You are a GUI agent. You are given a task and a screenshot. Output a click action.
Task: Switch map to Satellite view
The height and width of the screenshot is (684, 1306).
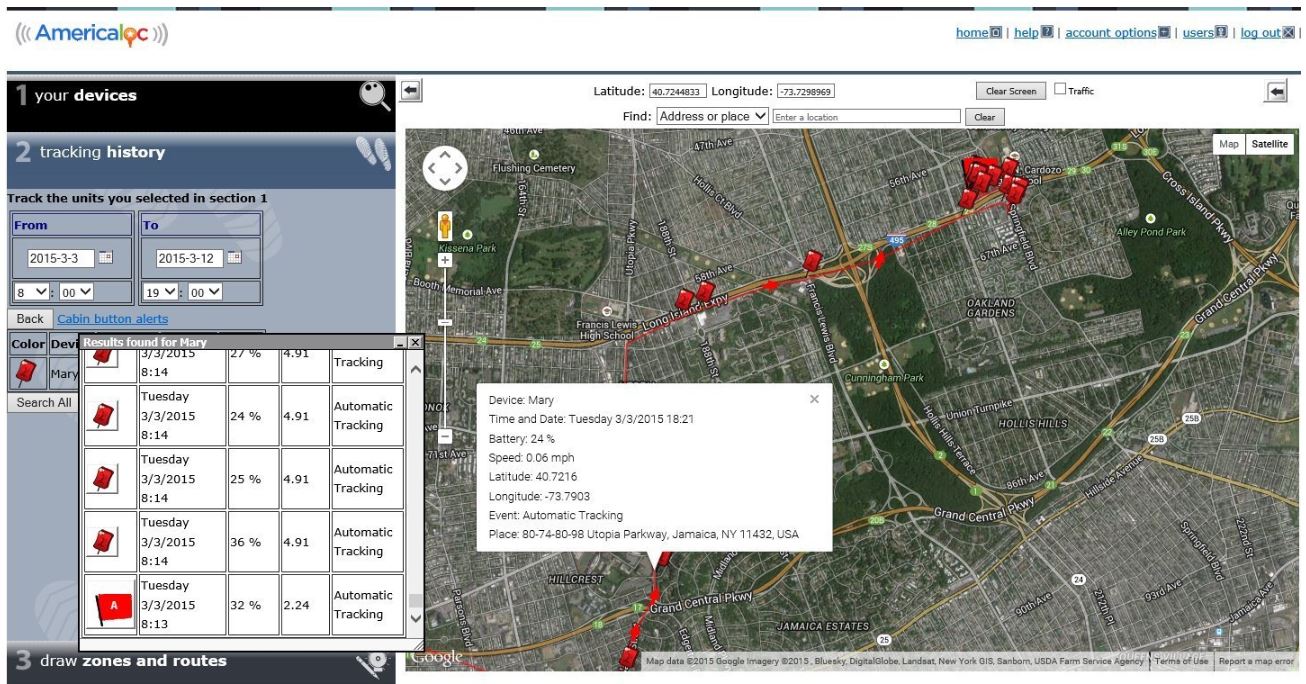click(x=1269, y=144)
